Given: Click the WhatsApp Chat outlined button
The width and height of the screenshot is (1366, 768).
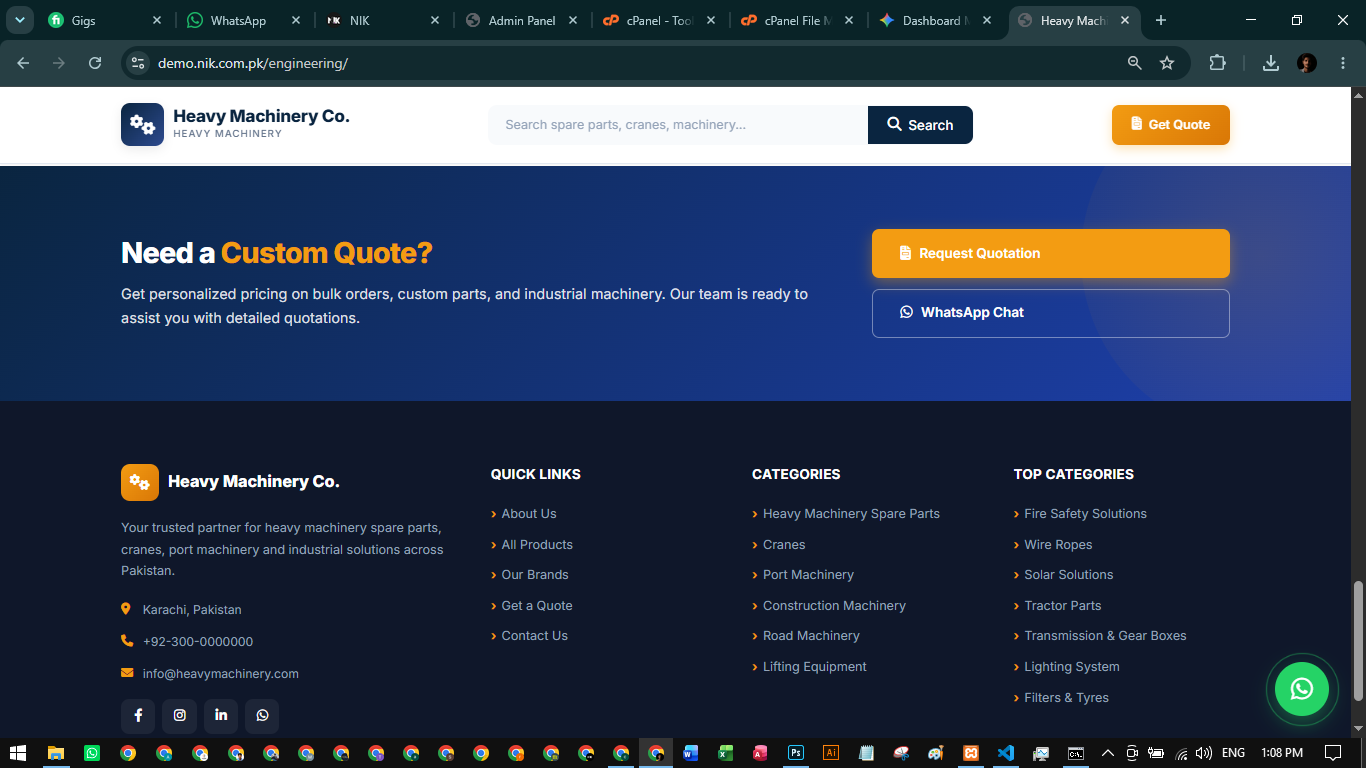Looking at the screenshot, I should point(1051,313).
